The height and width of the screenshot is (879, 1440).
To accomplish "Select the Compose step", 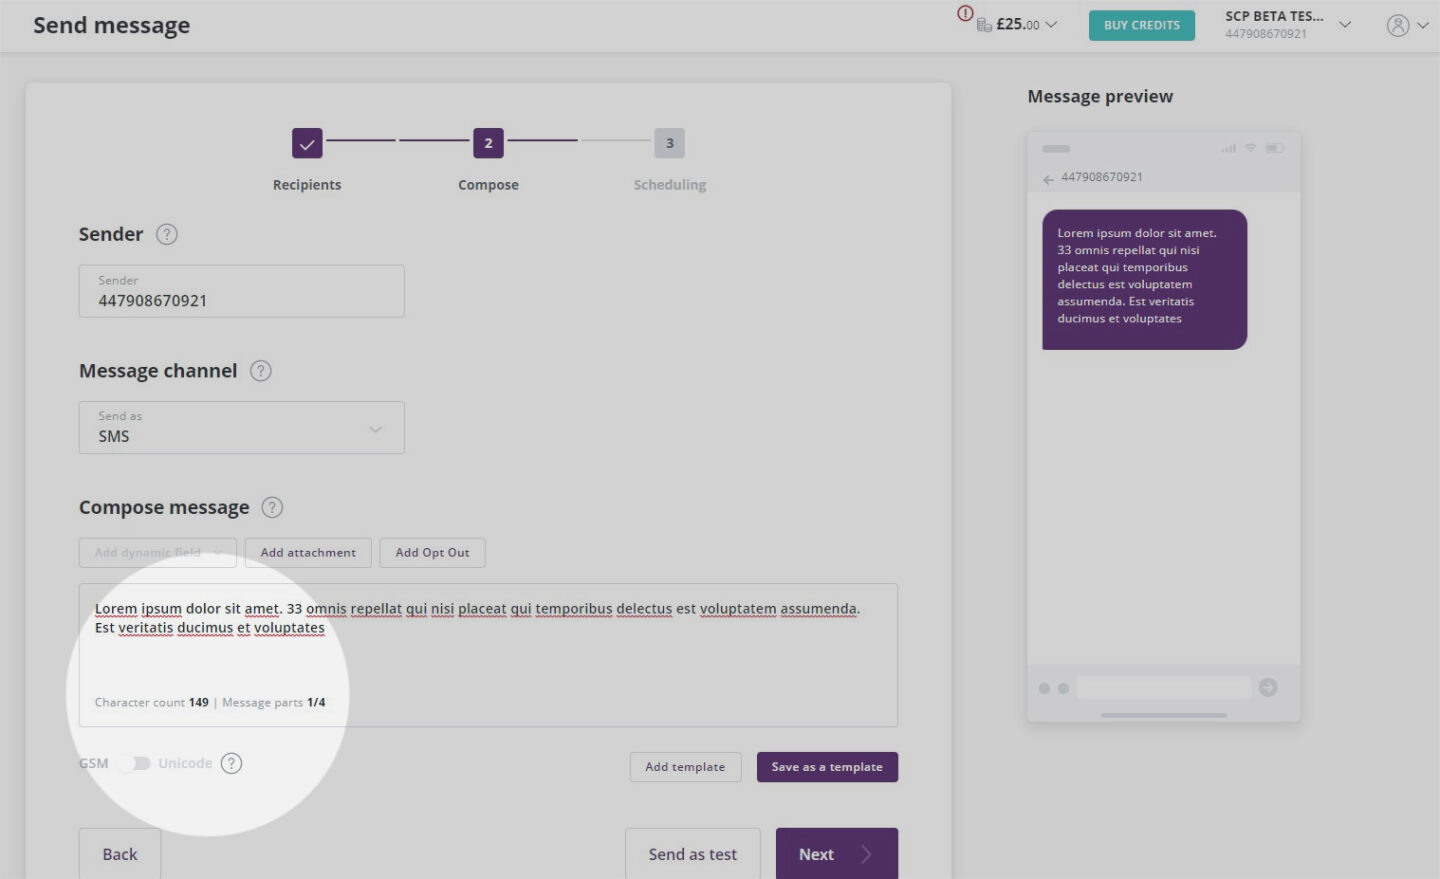I will click(488, 142).
